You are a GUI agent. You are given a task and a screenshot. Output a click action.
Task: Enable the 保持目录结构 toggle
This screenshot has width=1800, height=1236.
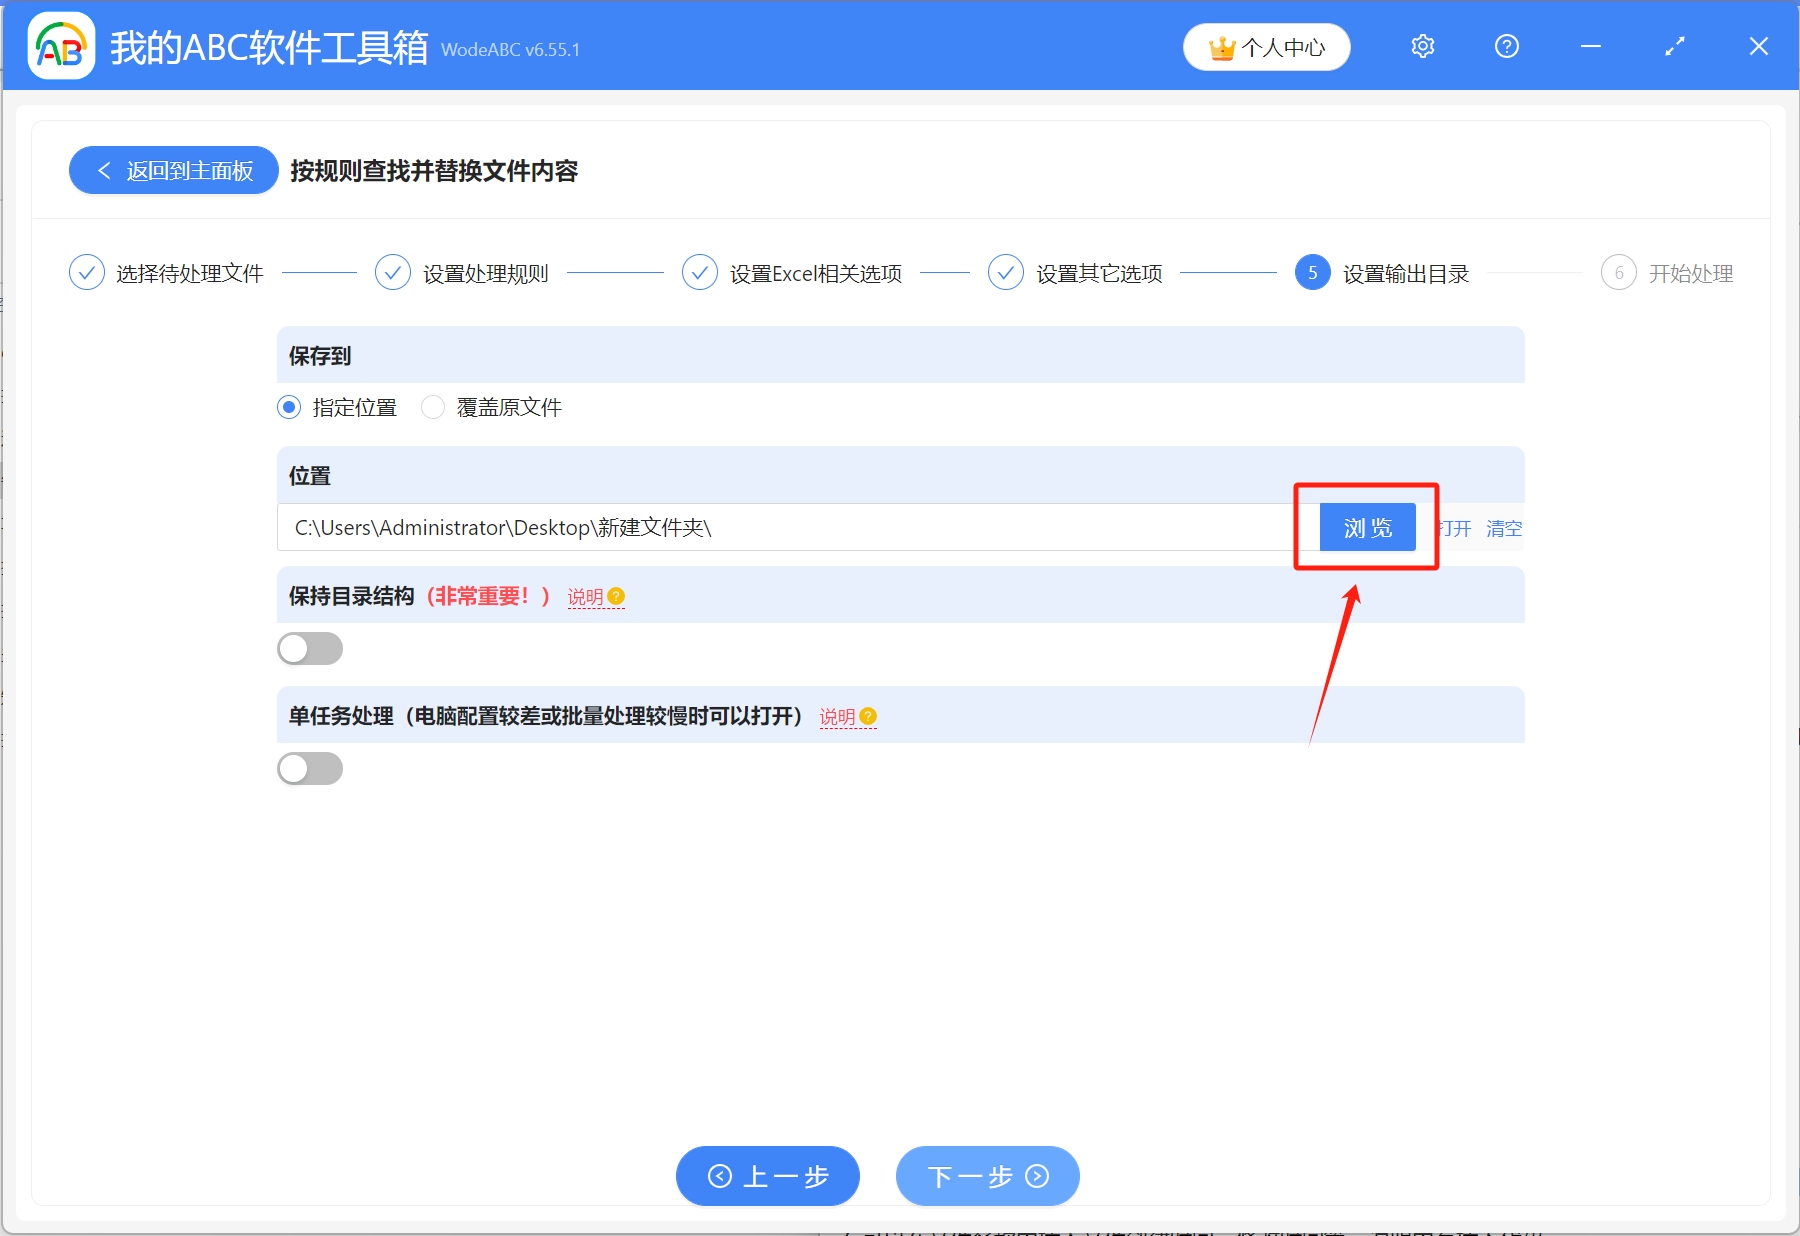310,648
